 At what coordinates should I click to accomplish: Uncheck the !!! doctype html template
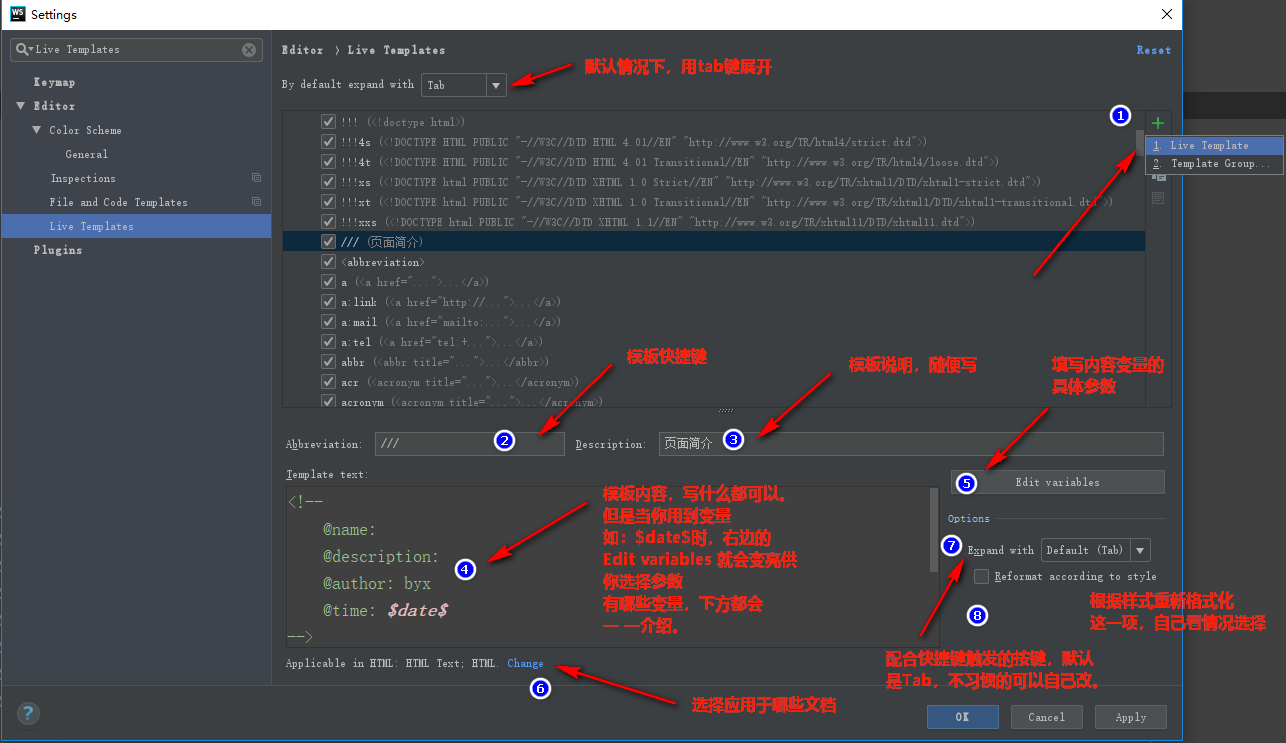pos(328,122)
